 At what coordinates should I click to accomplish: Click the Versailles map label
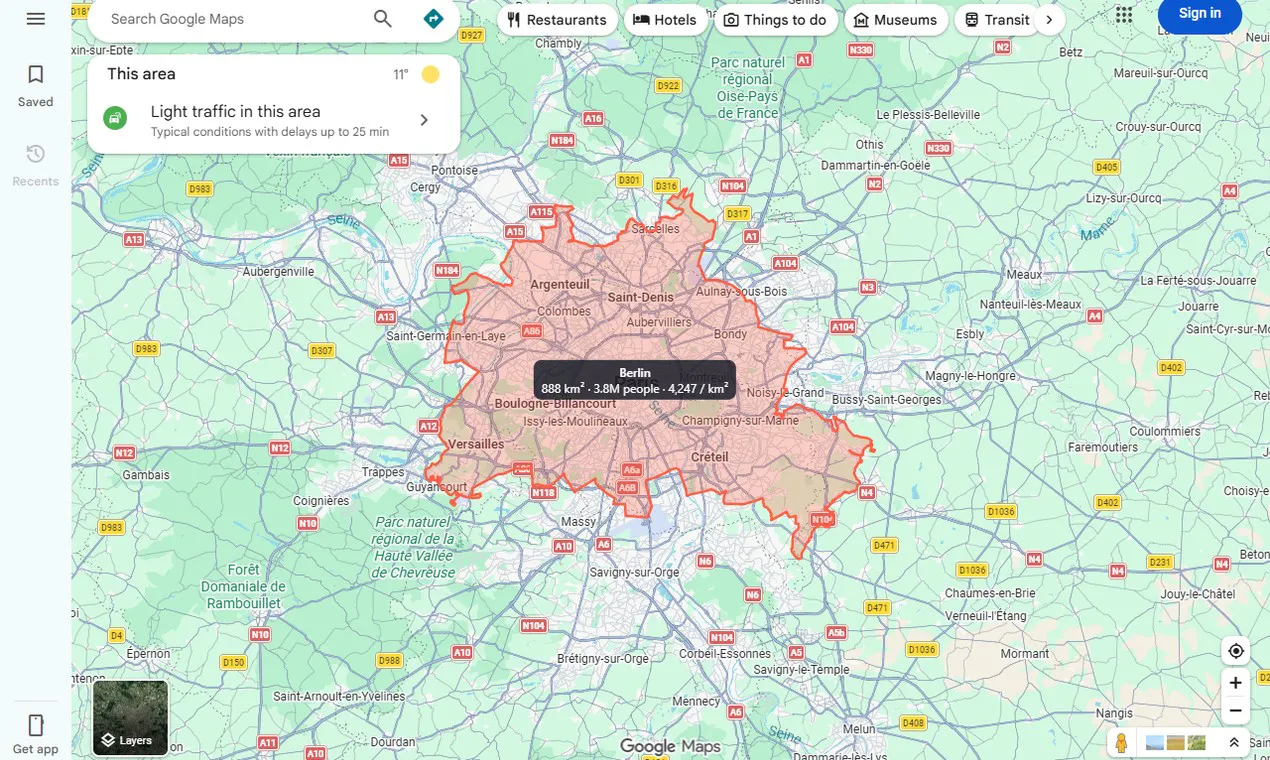(476, 444)
